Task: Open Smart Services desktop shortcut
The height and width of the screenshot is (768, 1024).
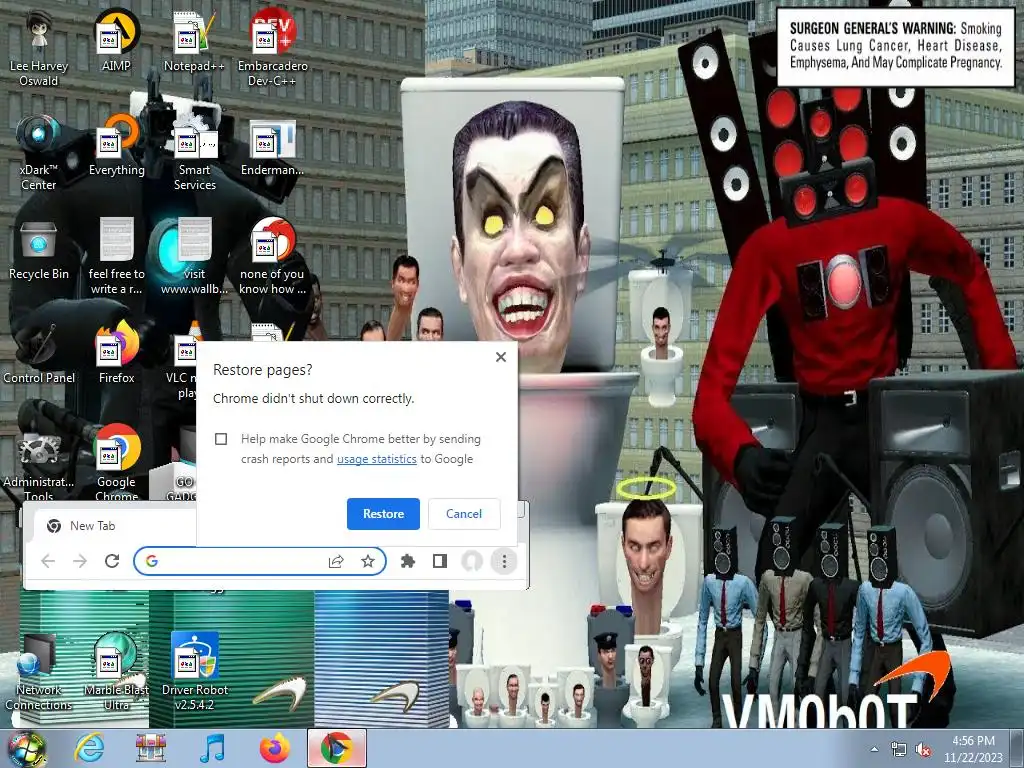Action: 194,153
